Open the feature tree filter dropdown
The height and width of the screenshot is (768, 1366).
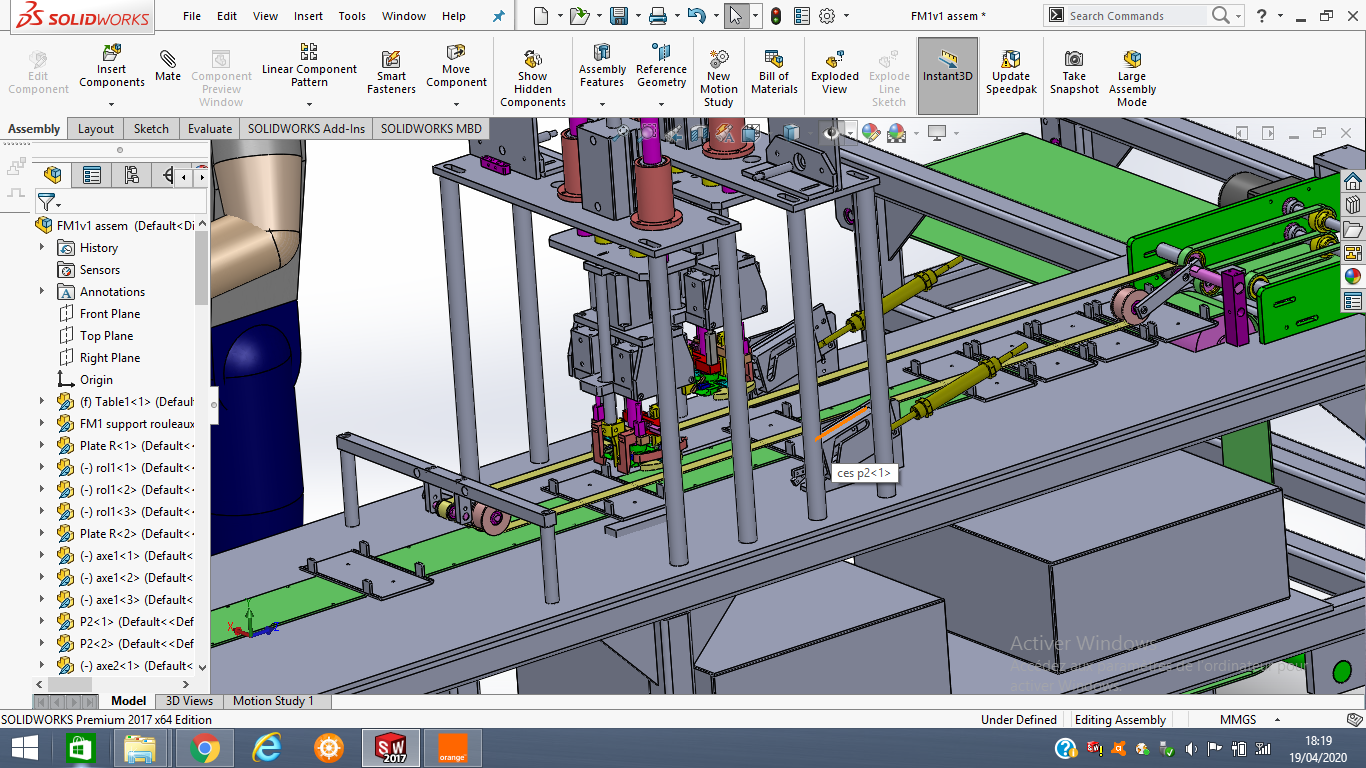click(48, 203)
